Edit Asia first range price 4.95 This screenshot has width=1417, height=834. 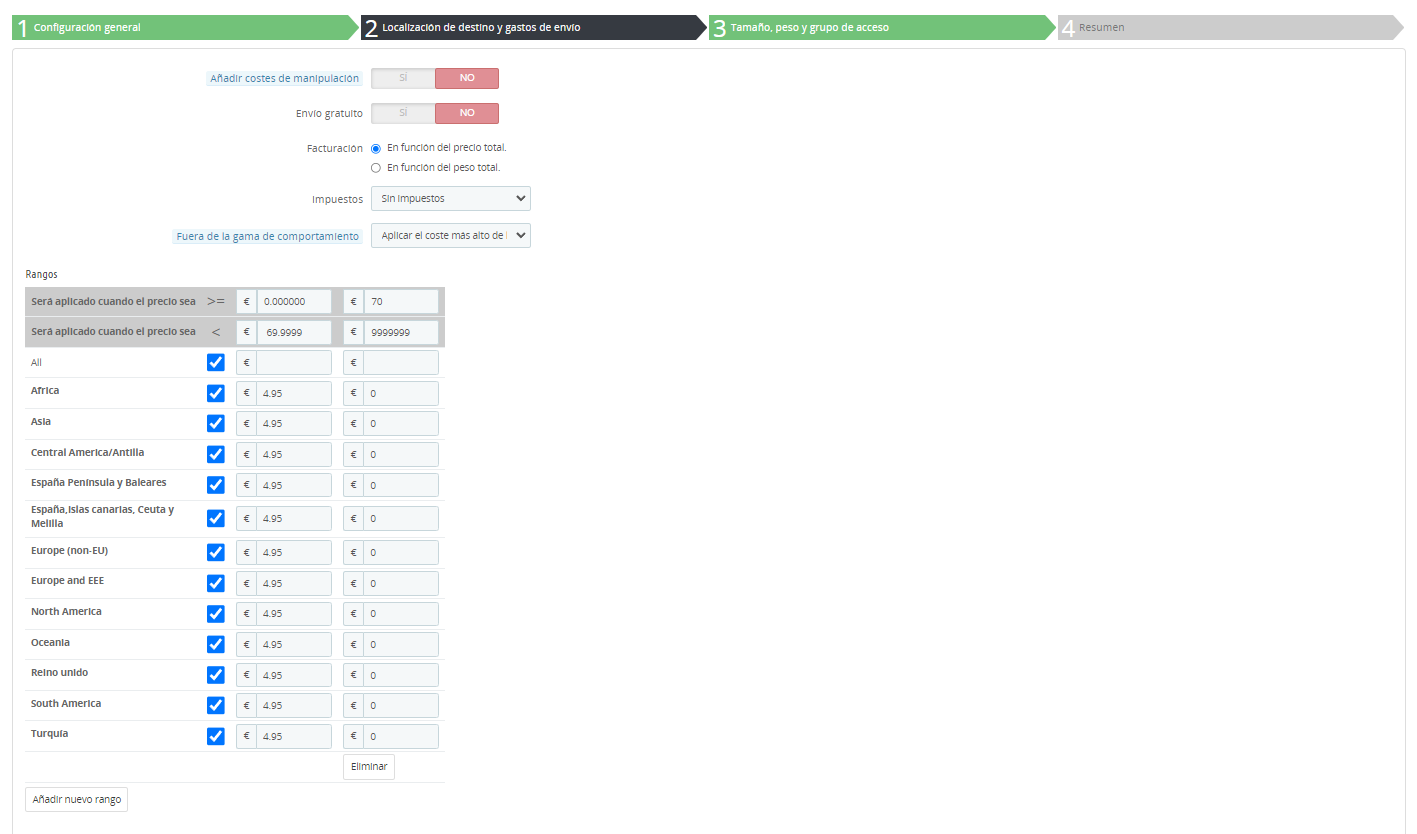click(x=294, y=424)
